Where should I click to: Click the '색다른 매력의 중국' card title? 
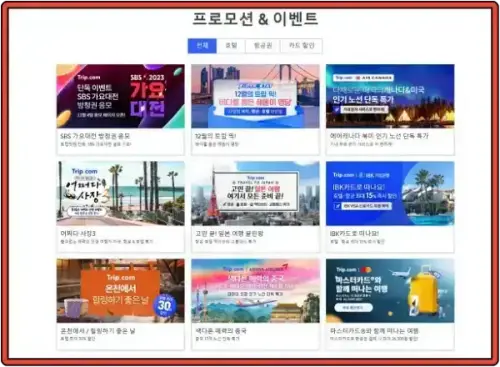[221, 331]
